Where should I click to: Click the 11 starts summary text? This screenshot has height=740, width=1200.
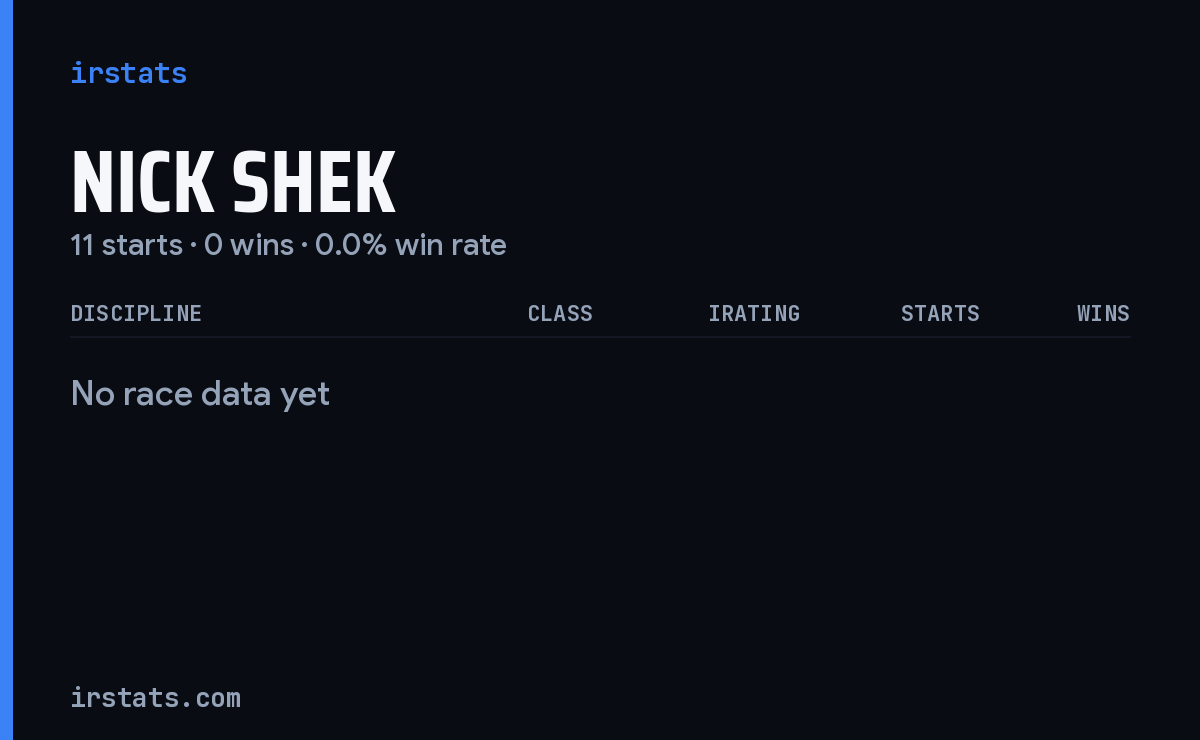coord(127,245)
